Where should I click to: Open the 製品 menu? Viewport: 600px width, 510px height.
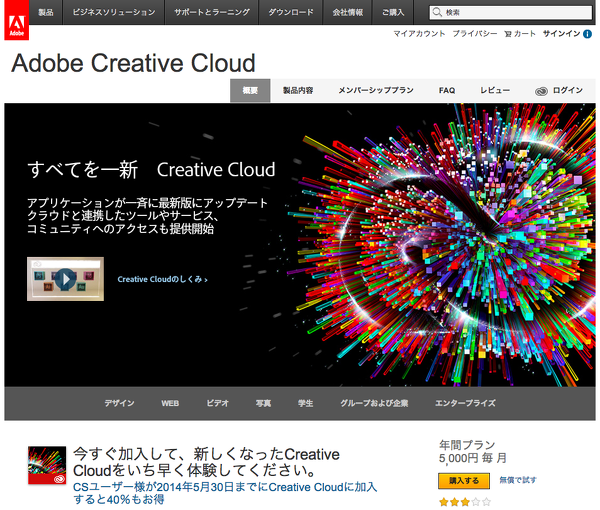pos(46,12)
